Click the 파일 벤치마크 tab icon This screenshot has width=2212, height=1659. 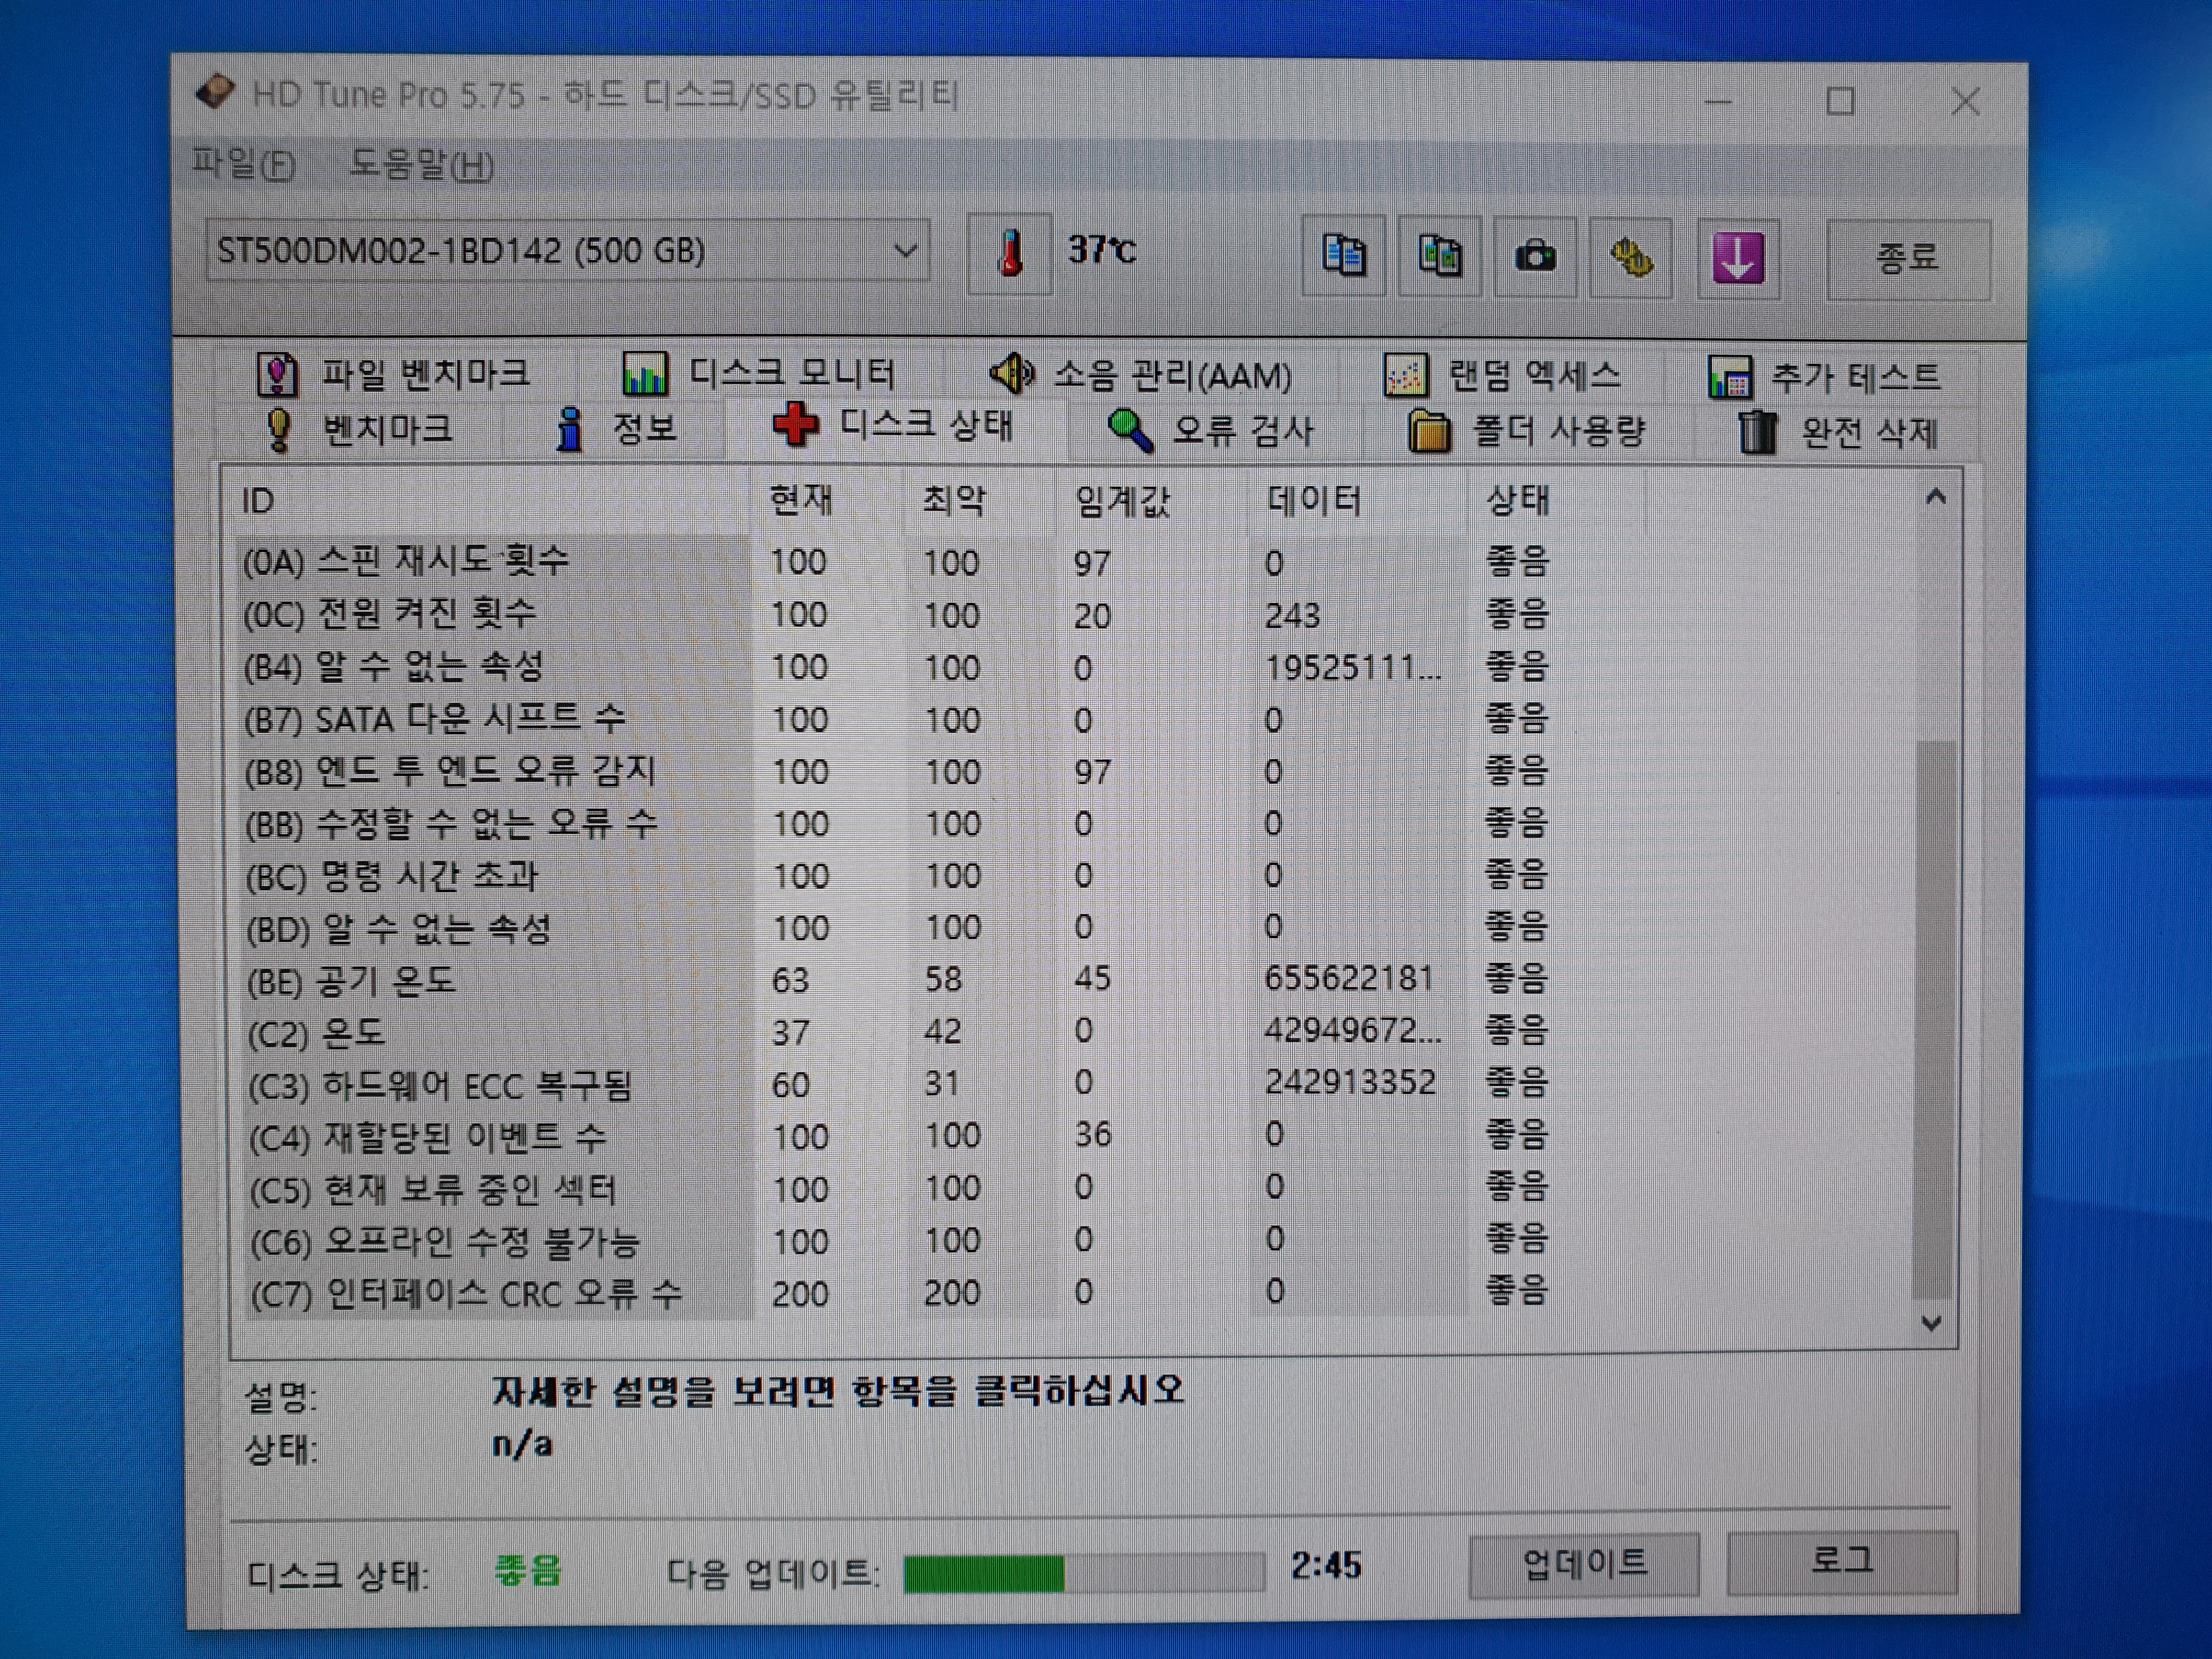pos(277,374)
